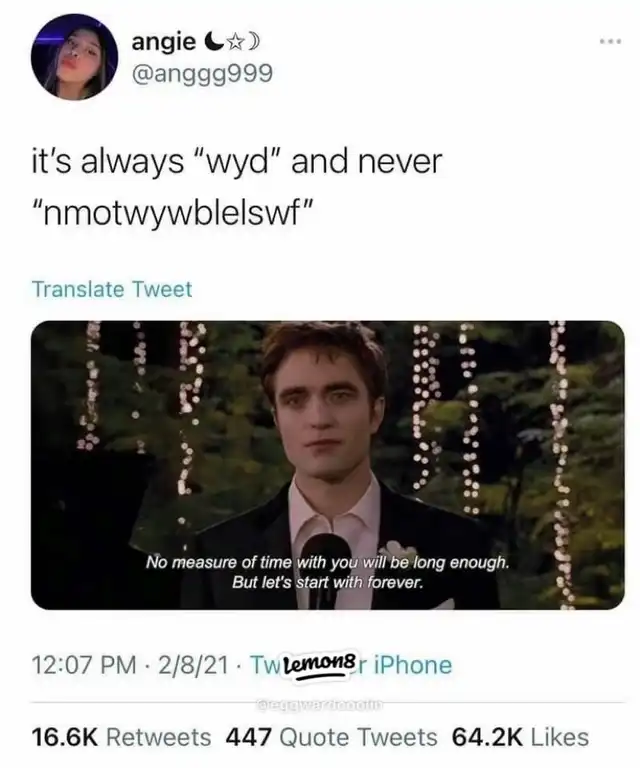View the 64.2K Likes list
The width and height of the screenshot is (640, 768).
(520, 737)
